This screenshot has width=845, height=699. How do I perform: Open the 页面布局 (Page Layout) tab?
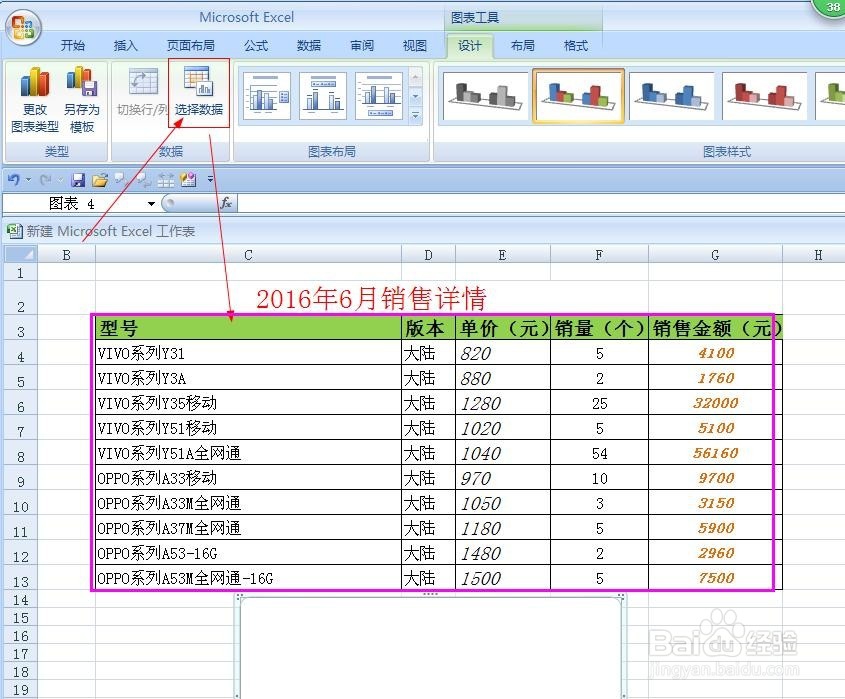click(190, 46)
